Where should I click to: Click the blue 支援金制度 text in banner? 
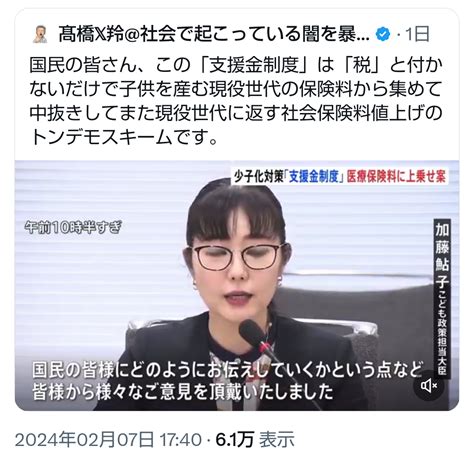pyautogui.click(x=314, y=176)
